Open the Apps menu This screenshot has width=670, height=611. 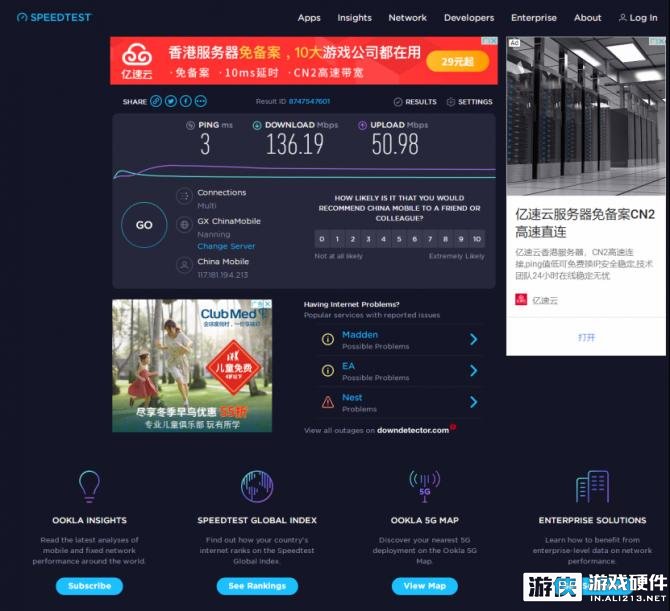[309, 18]
